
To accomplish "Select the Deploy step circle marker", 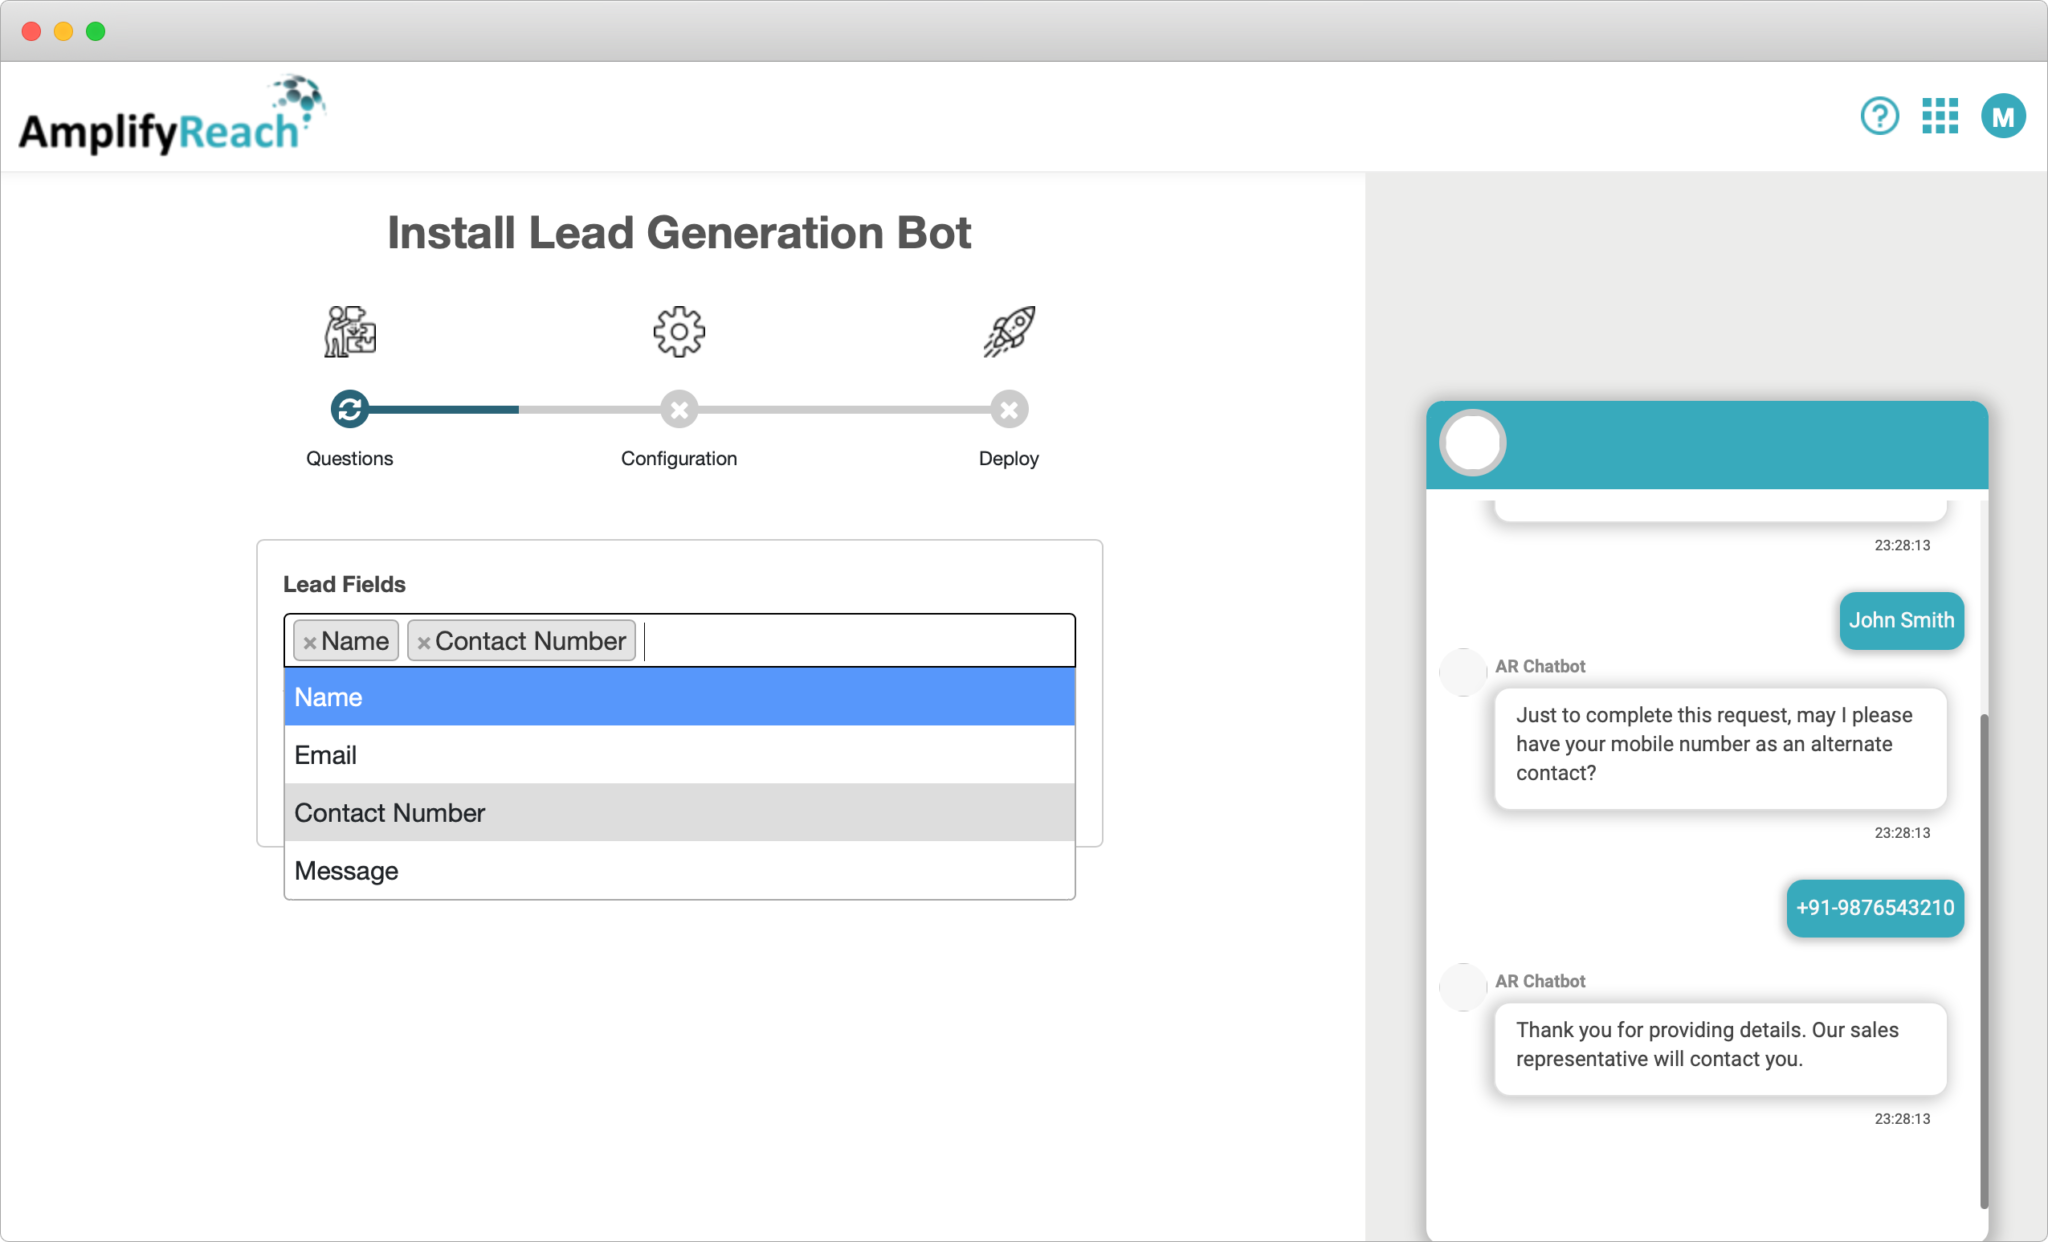I will 1008,408.
